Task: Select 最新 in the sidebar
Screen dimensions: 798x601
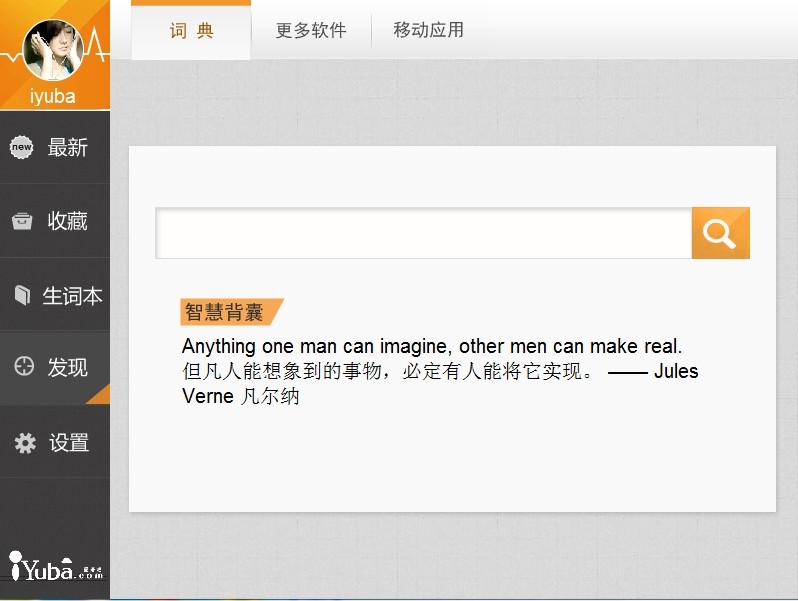Action: click(x=55, y=147)
